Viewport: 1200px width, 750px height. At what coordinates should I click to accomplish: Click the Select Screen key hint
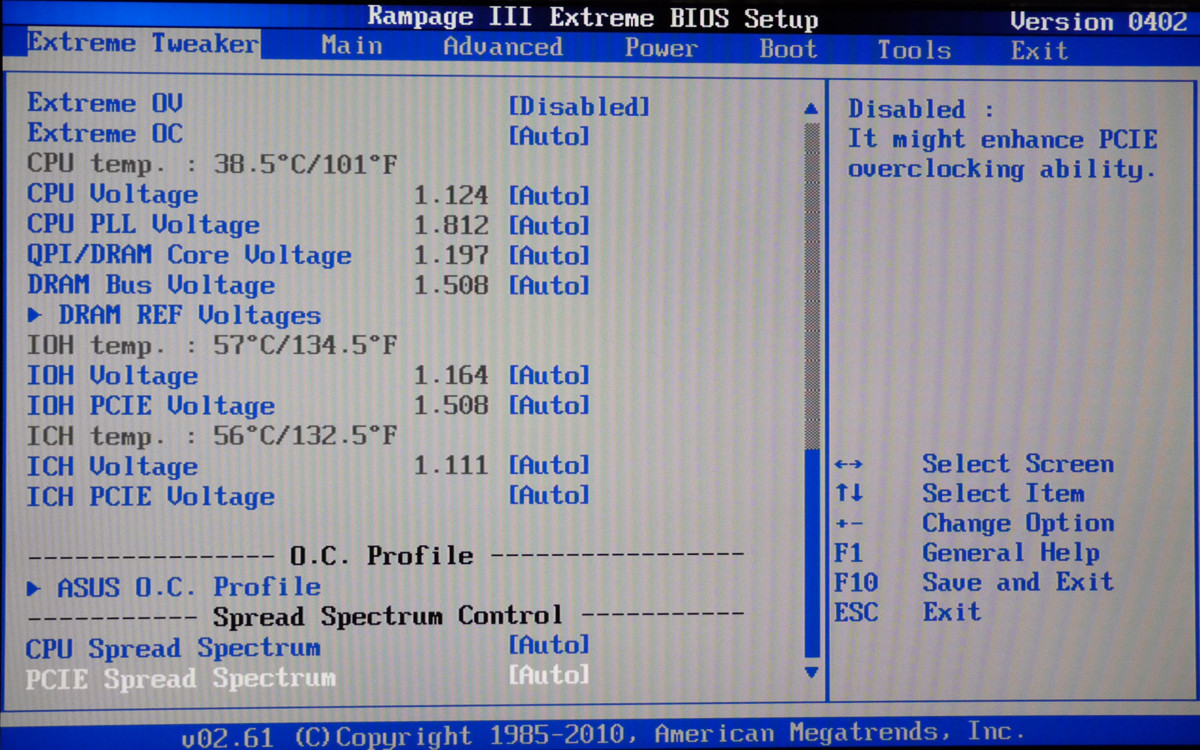point(974,464)
